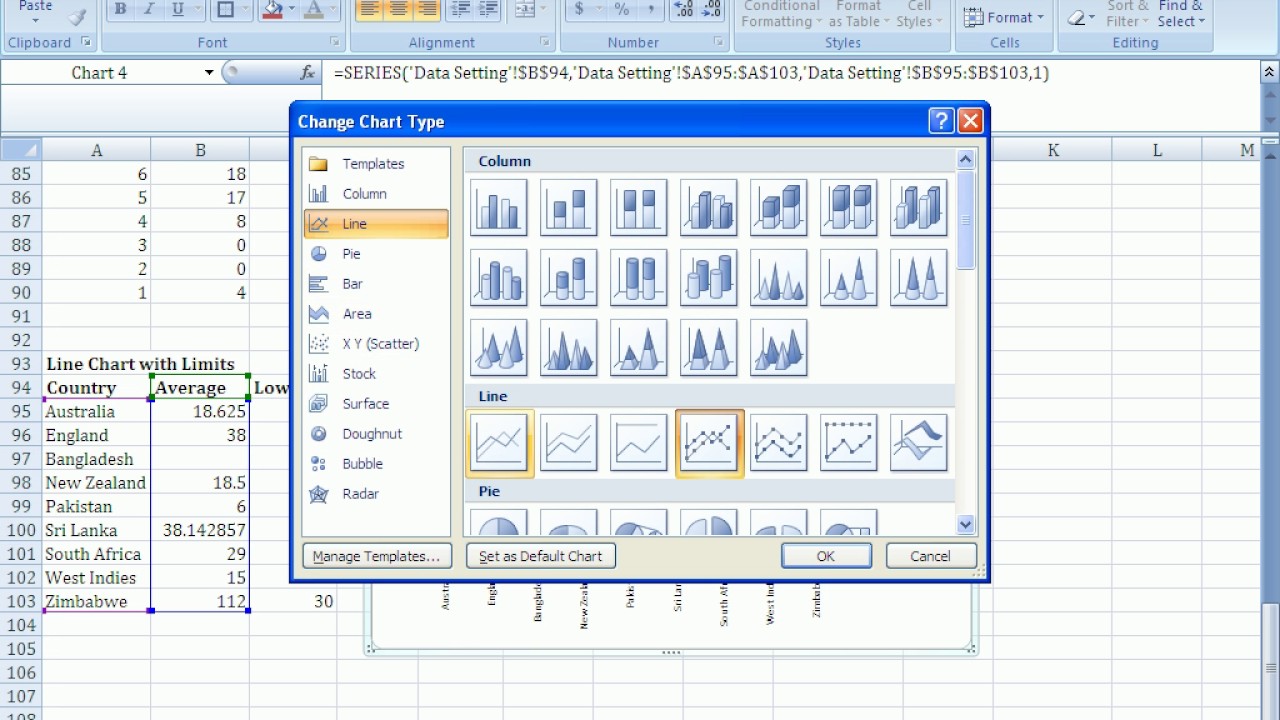1280x720 pixels.
Task: Open the Find & Select dropdown
Action: pos(1181,14)
